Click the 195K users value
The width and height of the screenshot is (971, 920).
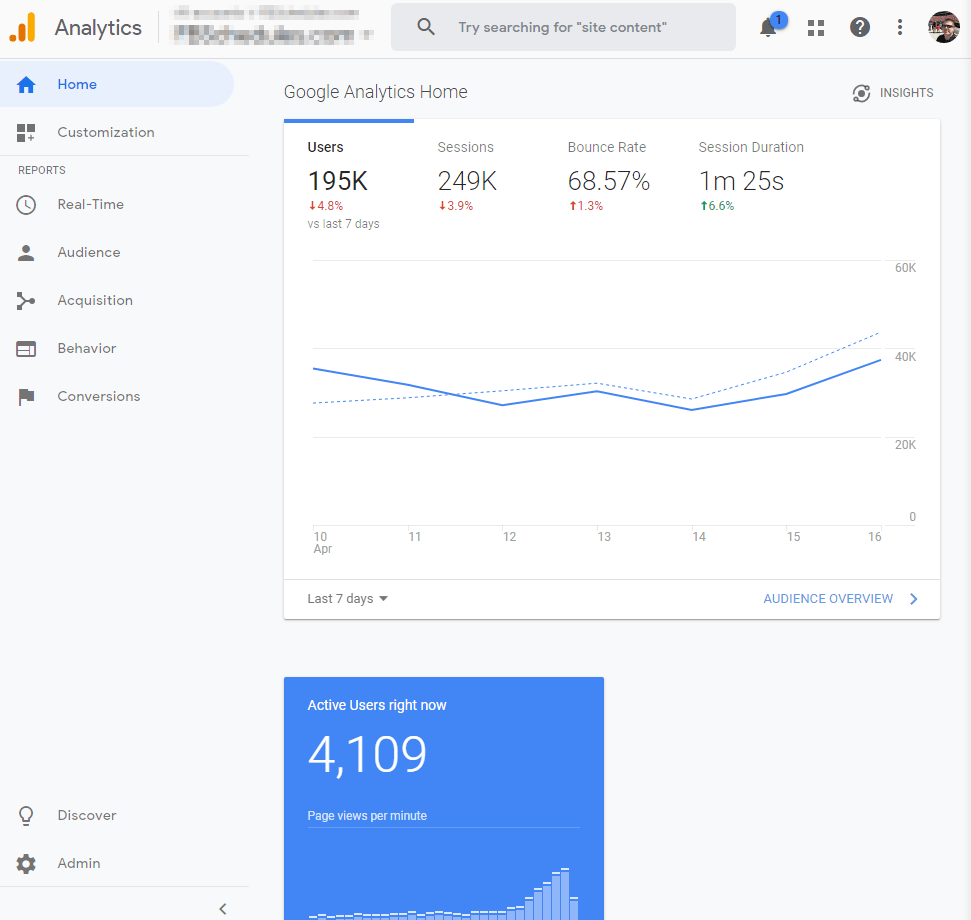(x=337, y=181)
